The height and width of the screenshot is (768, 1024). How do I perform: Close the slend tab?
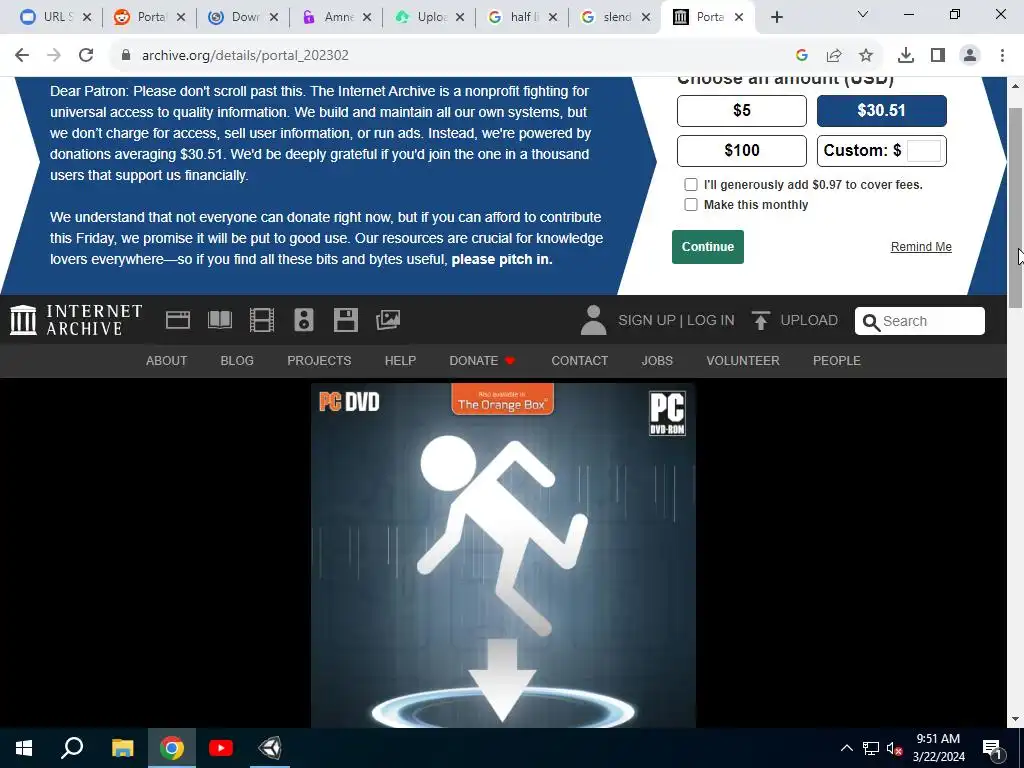click(x=646, y=17)
